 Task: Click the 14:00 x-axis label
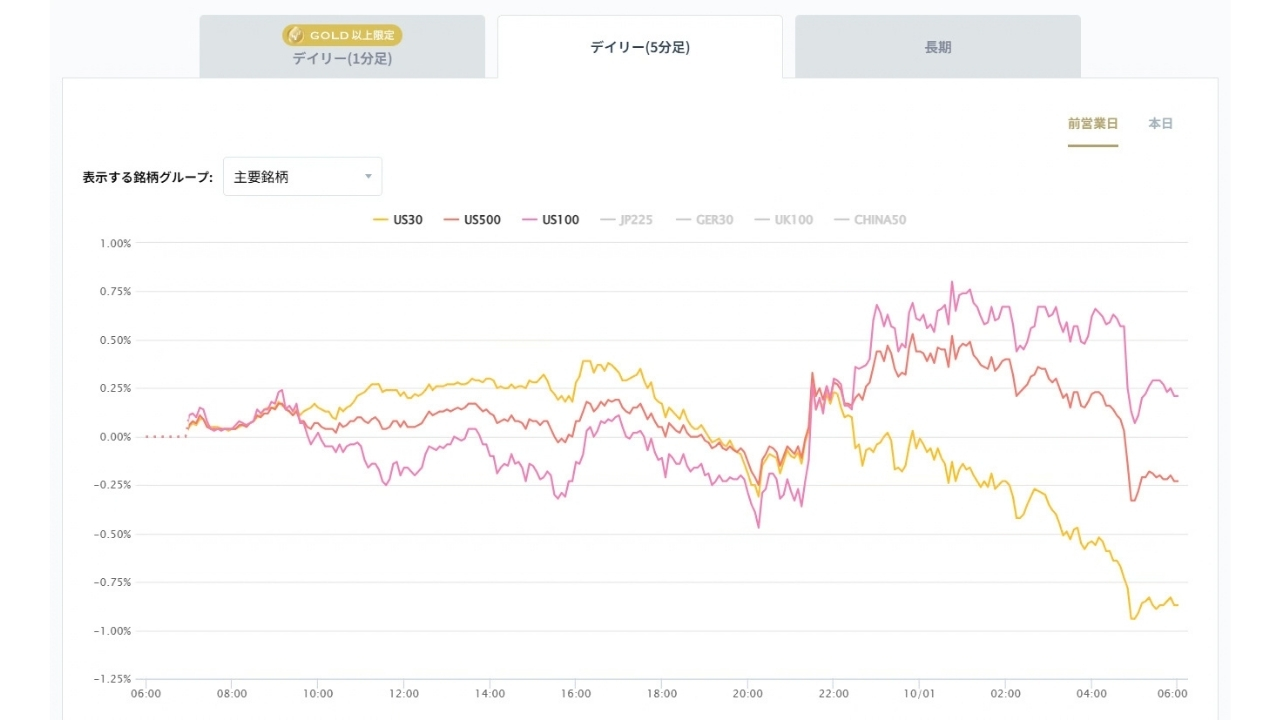pos(490,693)
